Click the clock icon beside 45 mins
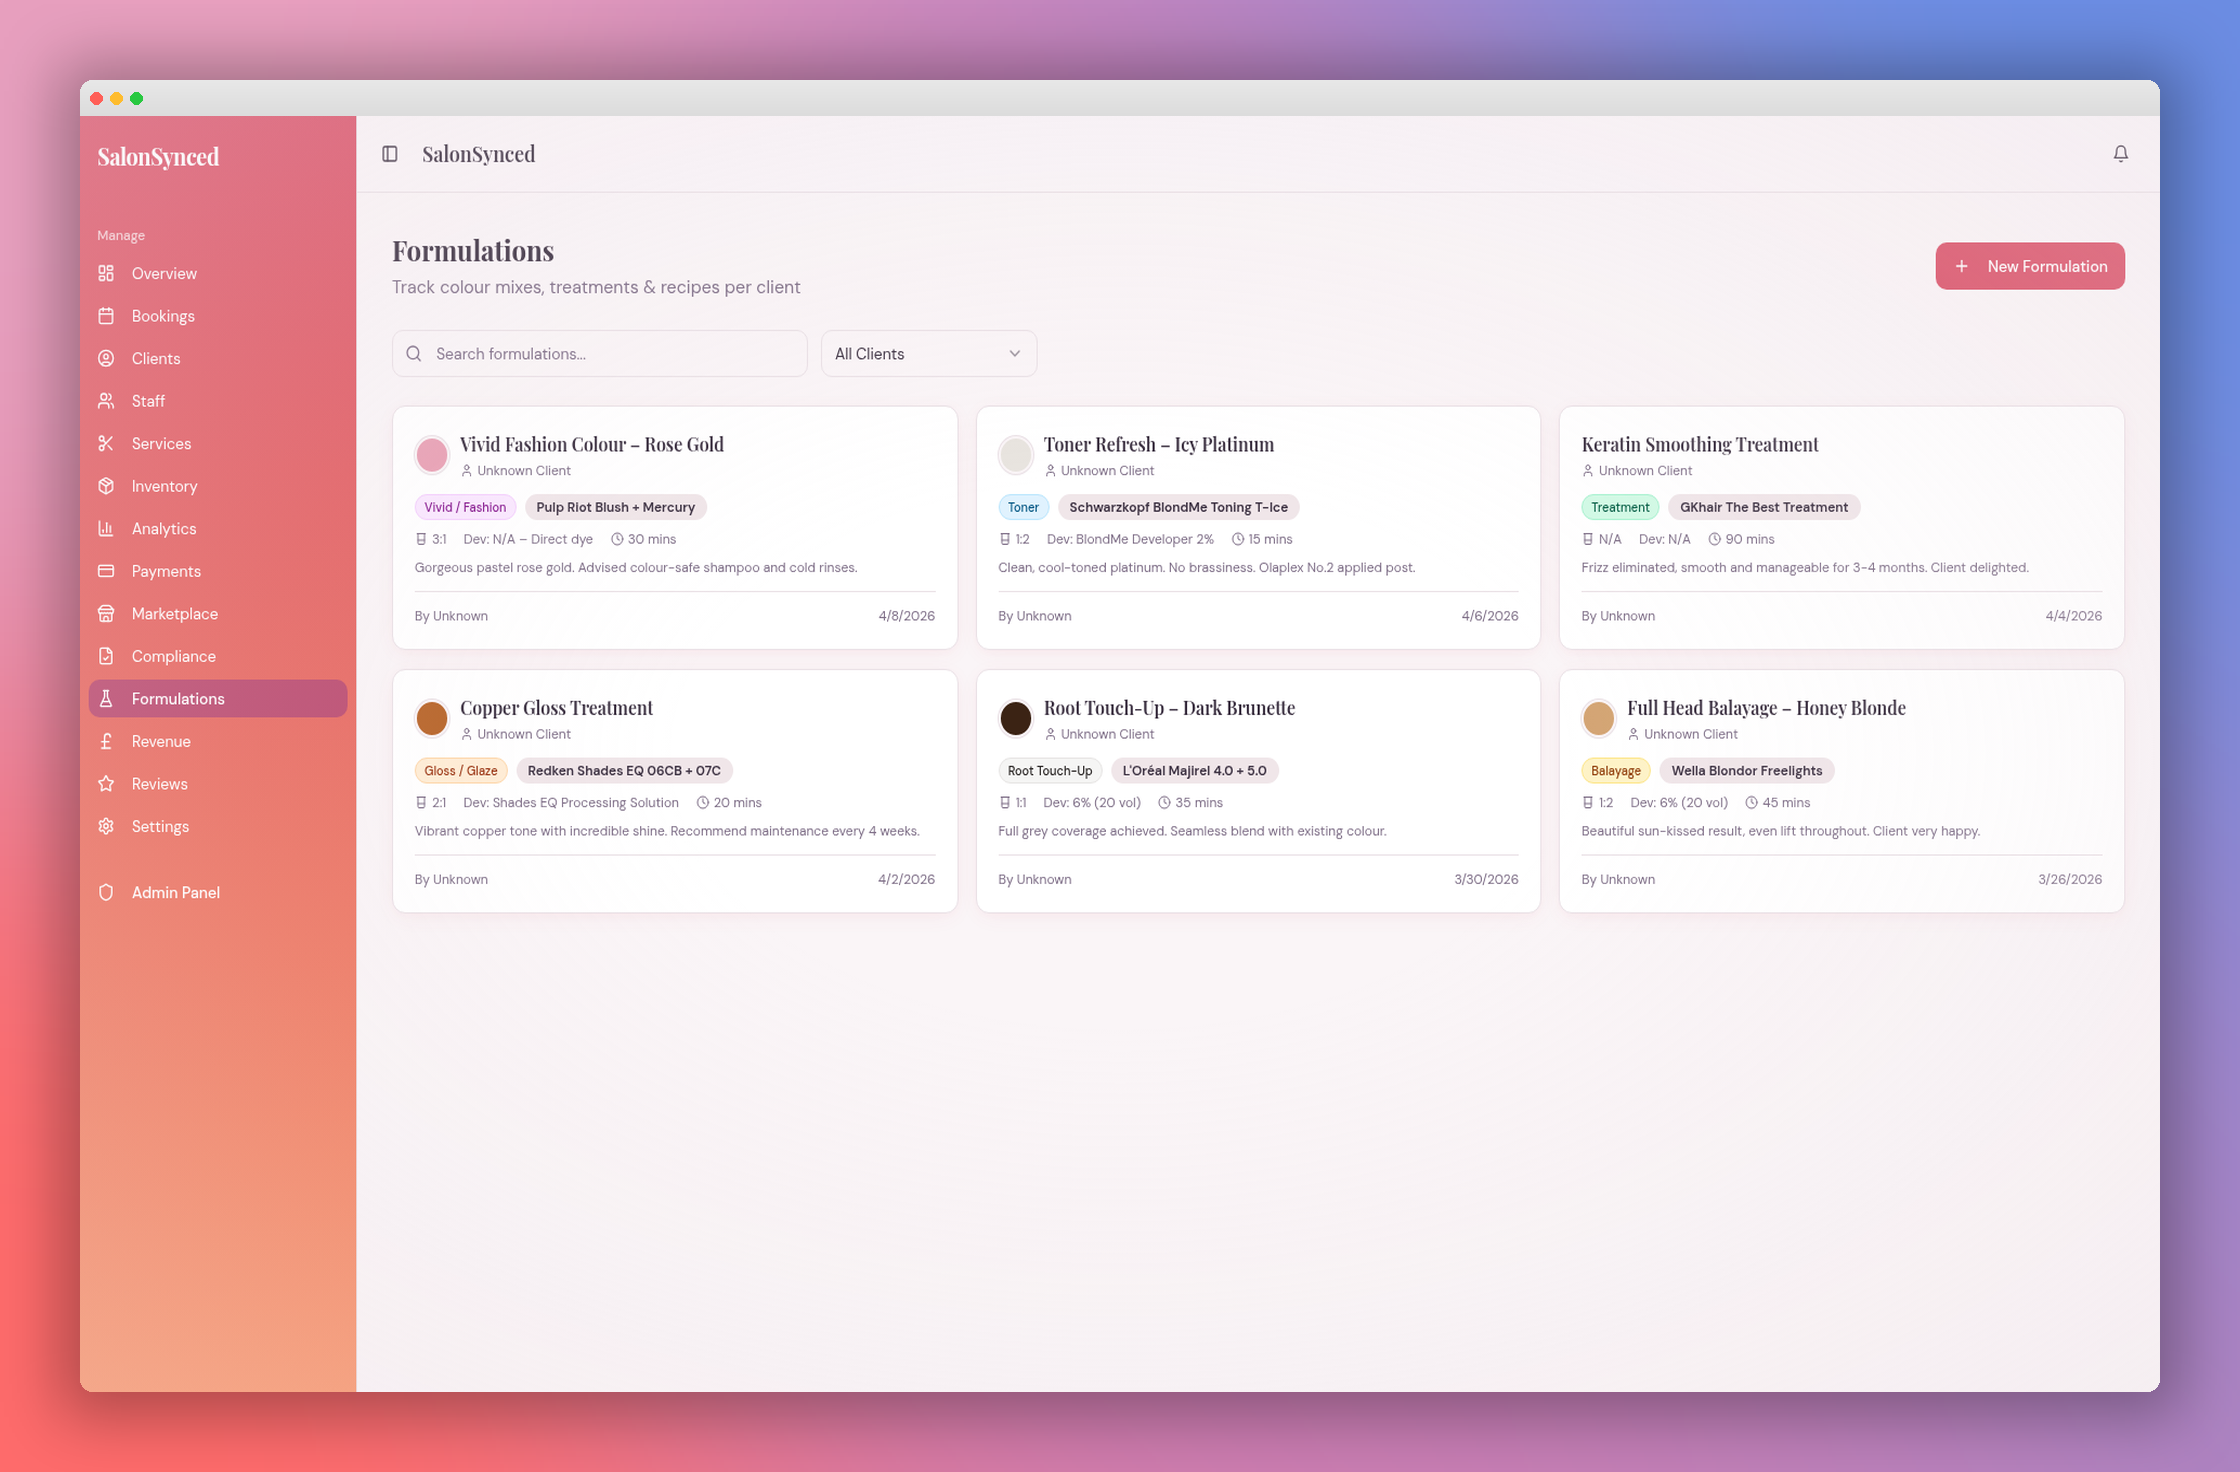The width and height of the screenshot is (2240, 1472). coord(1751,803)
